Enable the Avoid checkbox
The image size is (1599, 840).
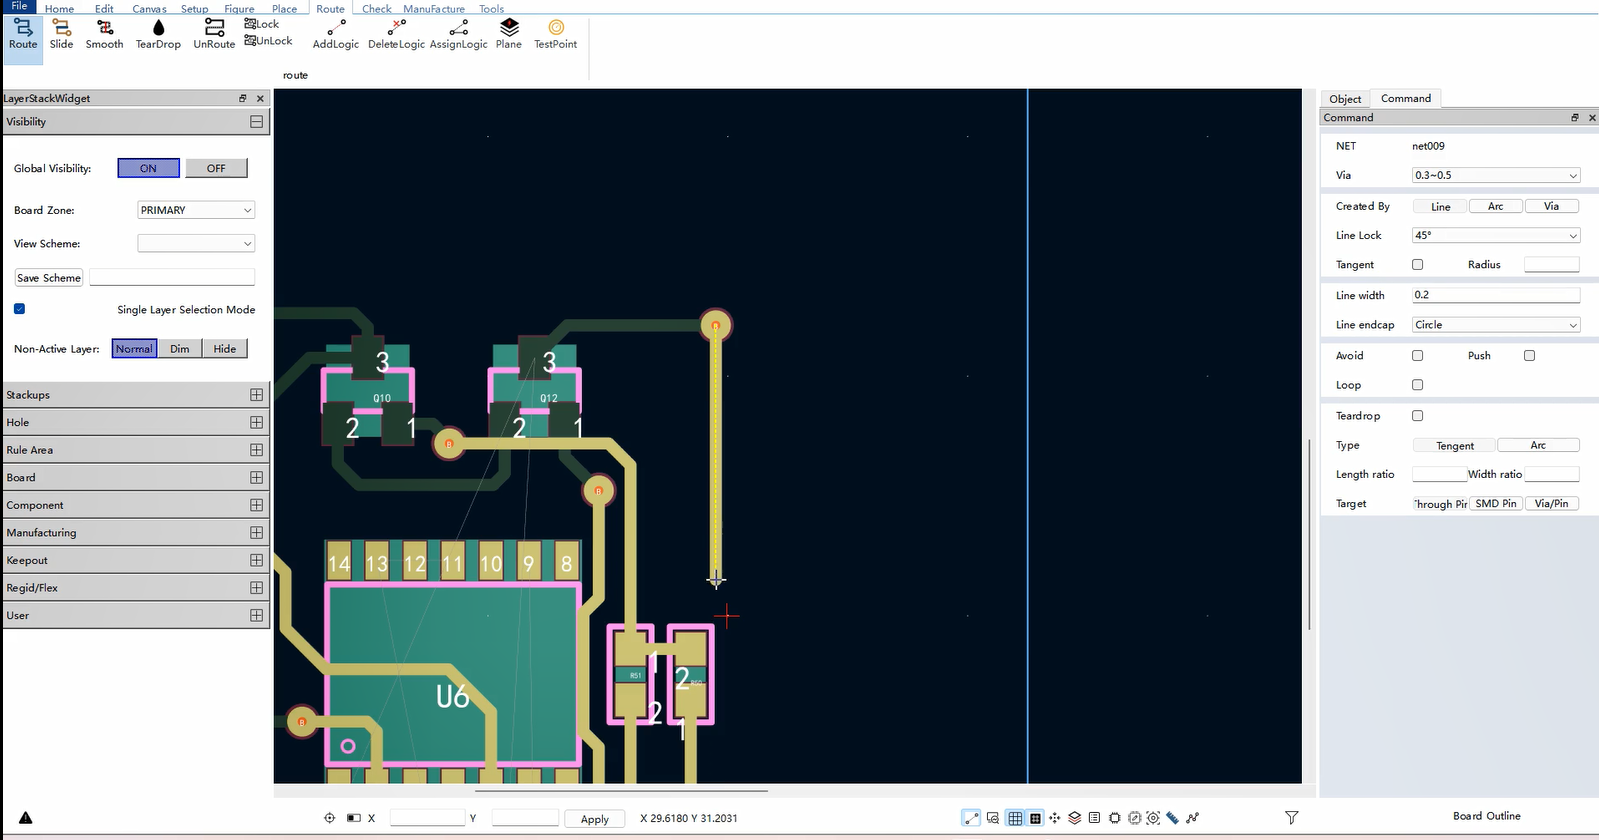point(1417,355)
